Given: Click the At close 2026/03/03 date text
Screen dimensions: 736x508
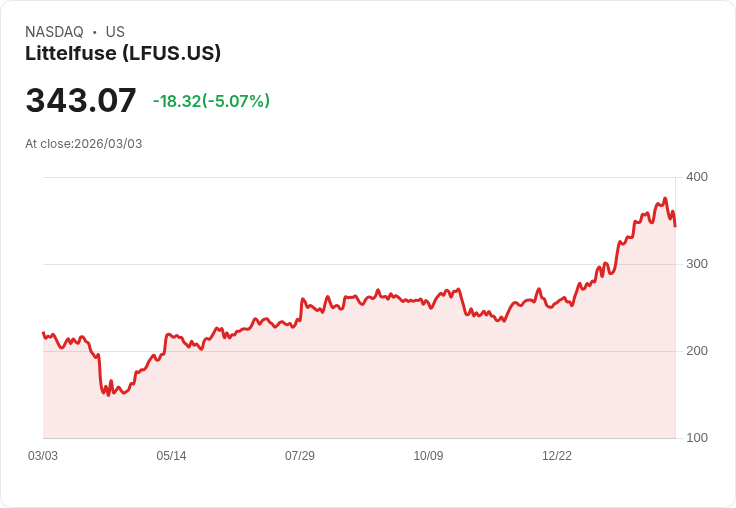Looking at the screenshot, I should (x=84, y=144).
